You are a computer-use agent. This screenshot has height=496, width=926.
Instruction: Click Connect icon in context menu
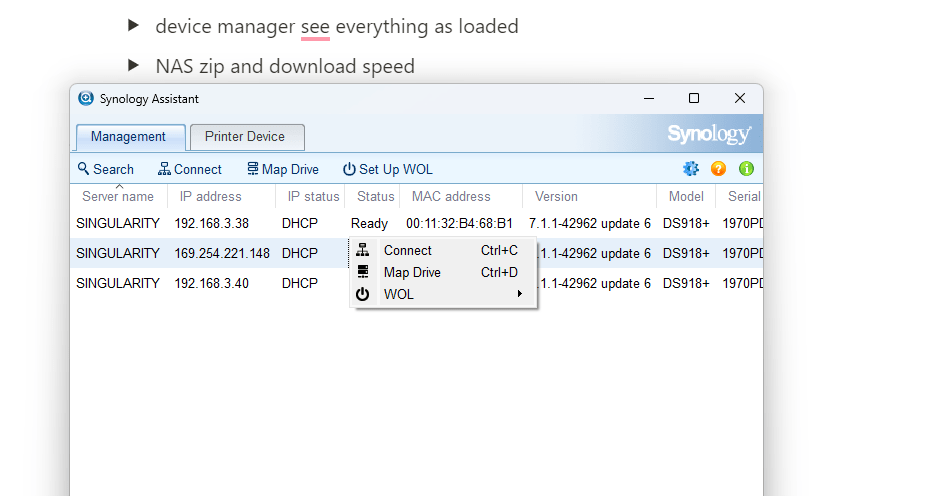point(363,250)
